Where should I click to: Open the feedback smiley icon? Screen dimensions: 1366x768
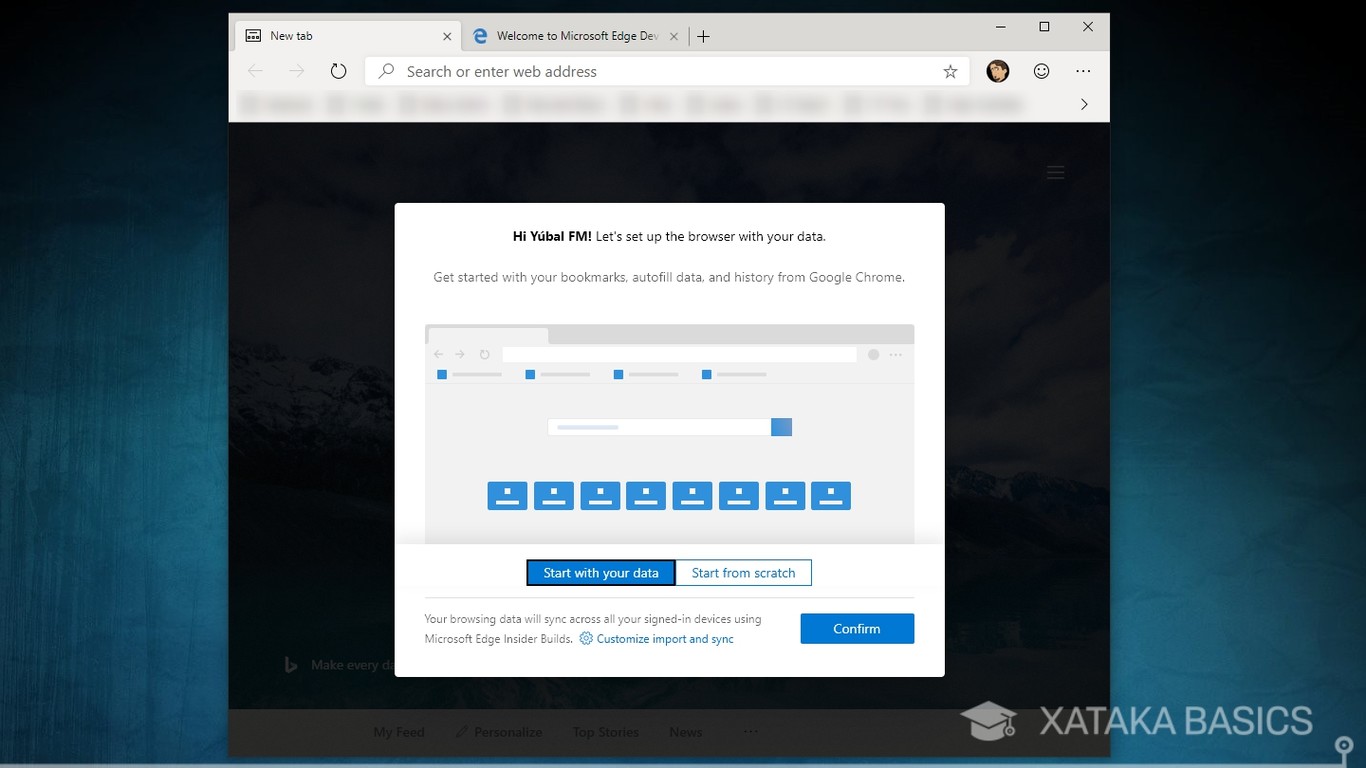1041,71
